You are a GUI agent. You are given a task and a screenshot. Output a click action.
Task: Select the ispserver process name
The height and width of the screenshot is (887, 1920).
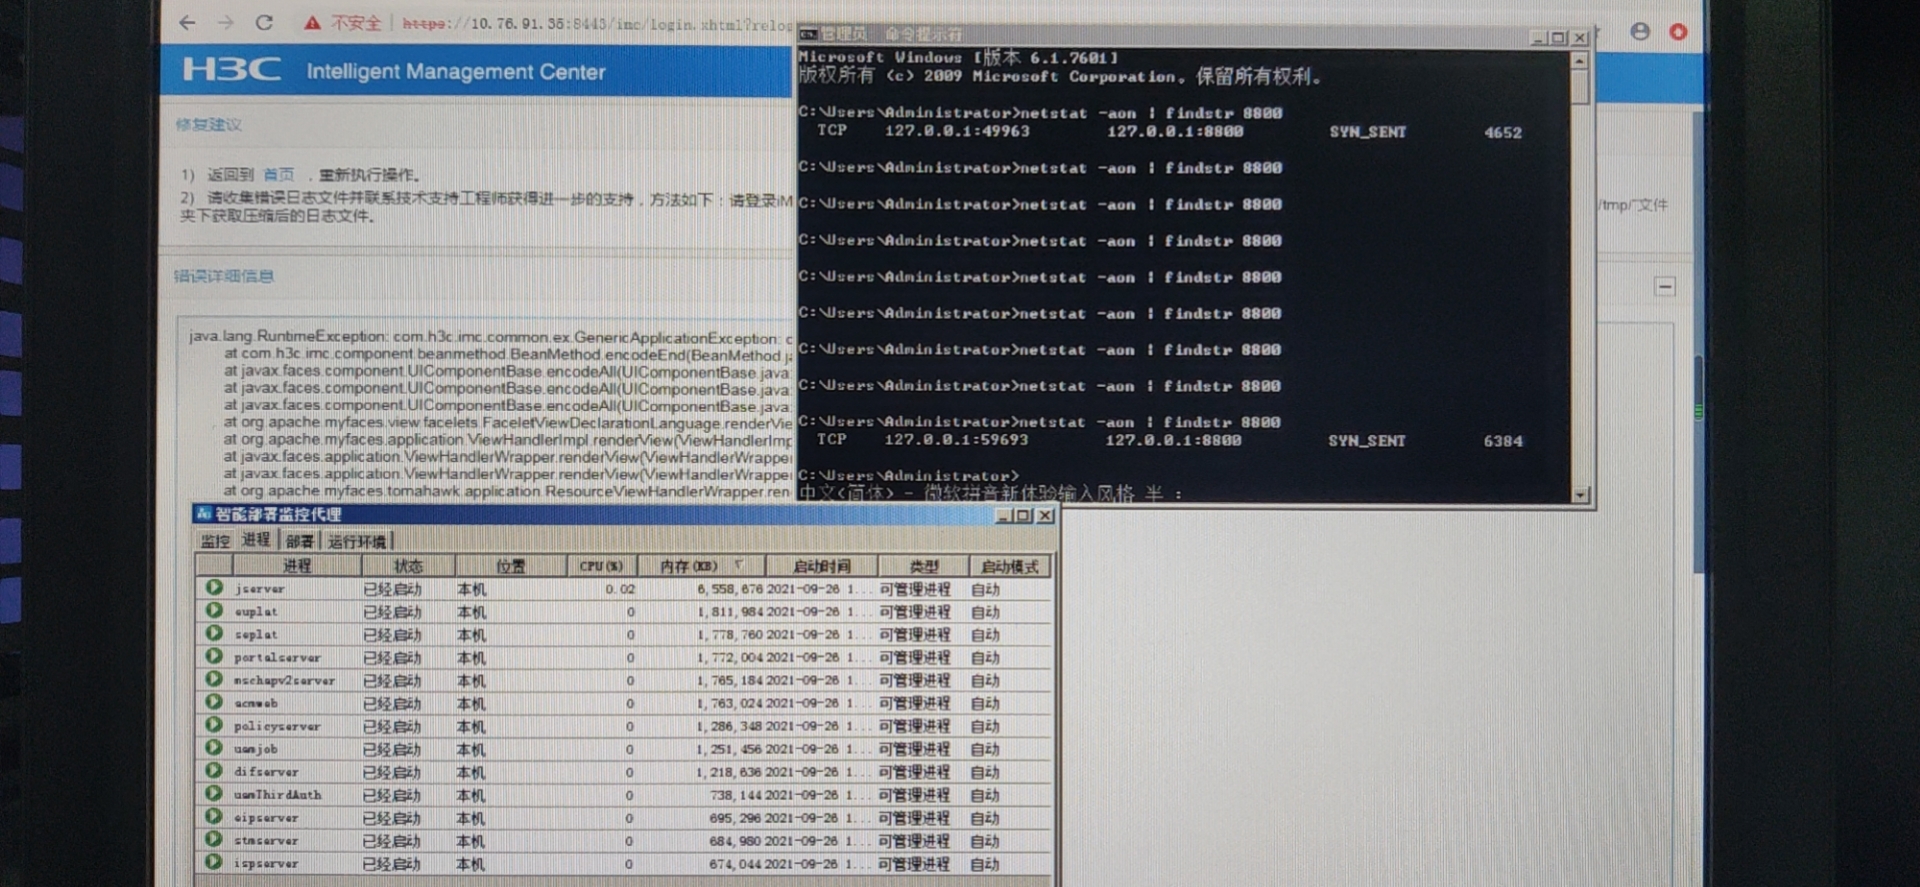coord(266,863)
